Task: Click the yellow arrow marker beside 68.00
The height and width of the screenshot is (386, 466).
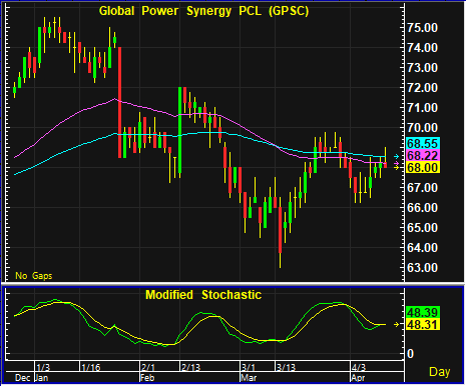Action: (x=396, y=168)
